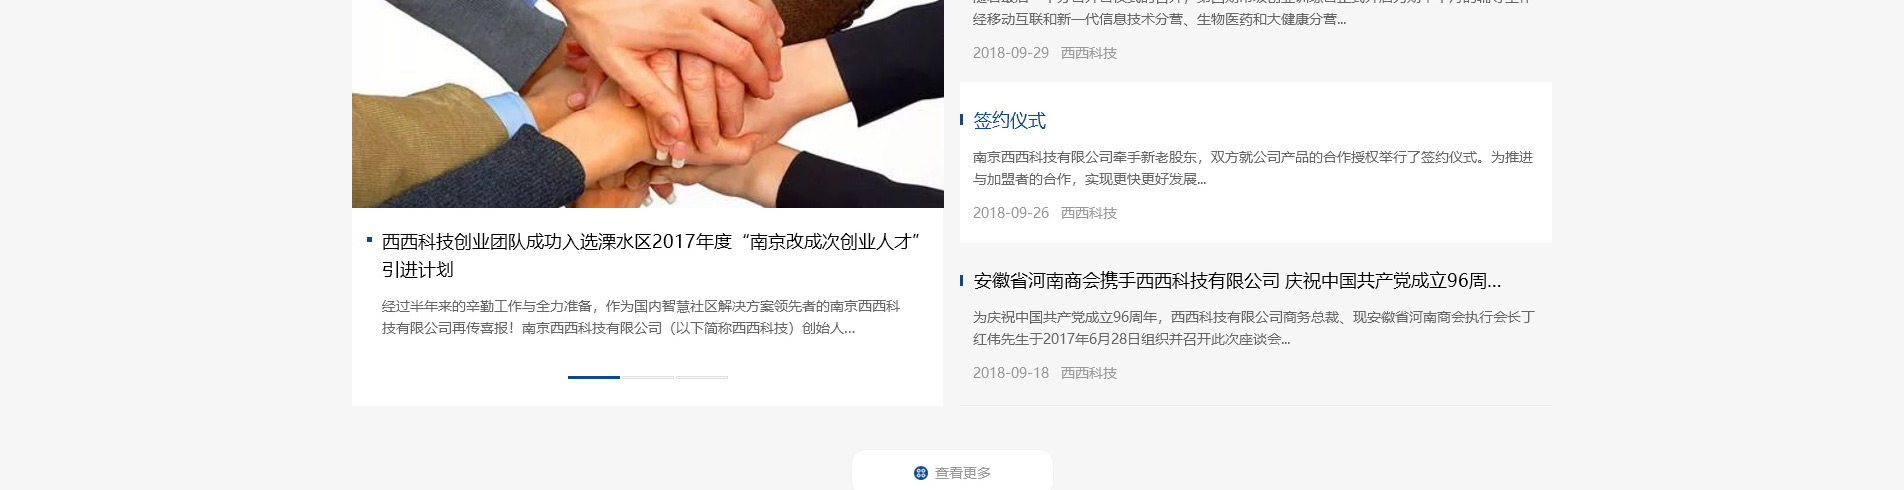Click the 2018-09-18 date label
The width and height of the screenshot is (1904, 490).
click(x=1011, y=373)
